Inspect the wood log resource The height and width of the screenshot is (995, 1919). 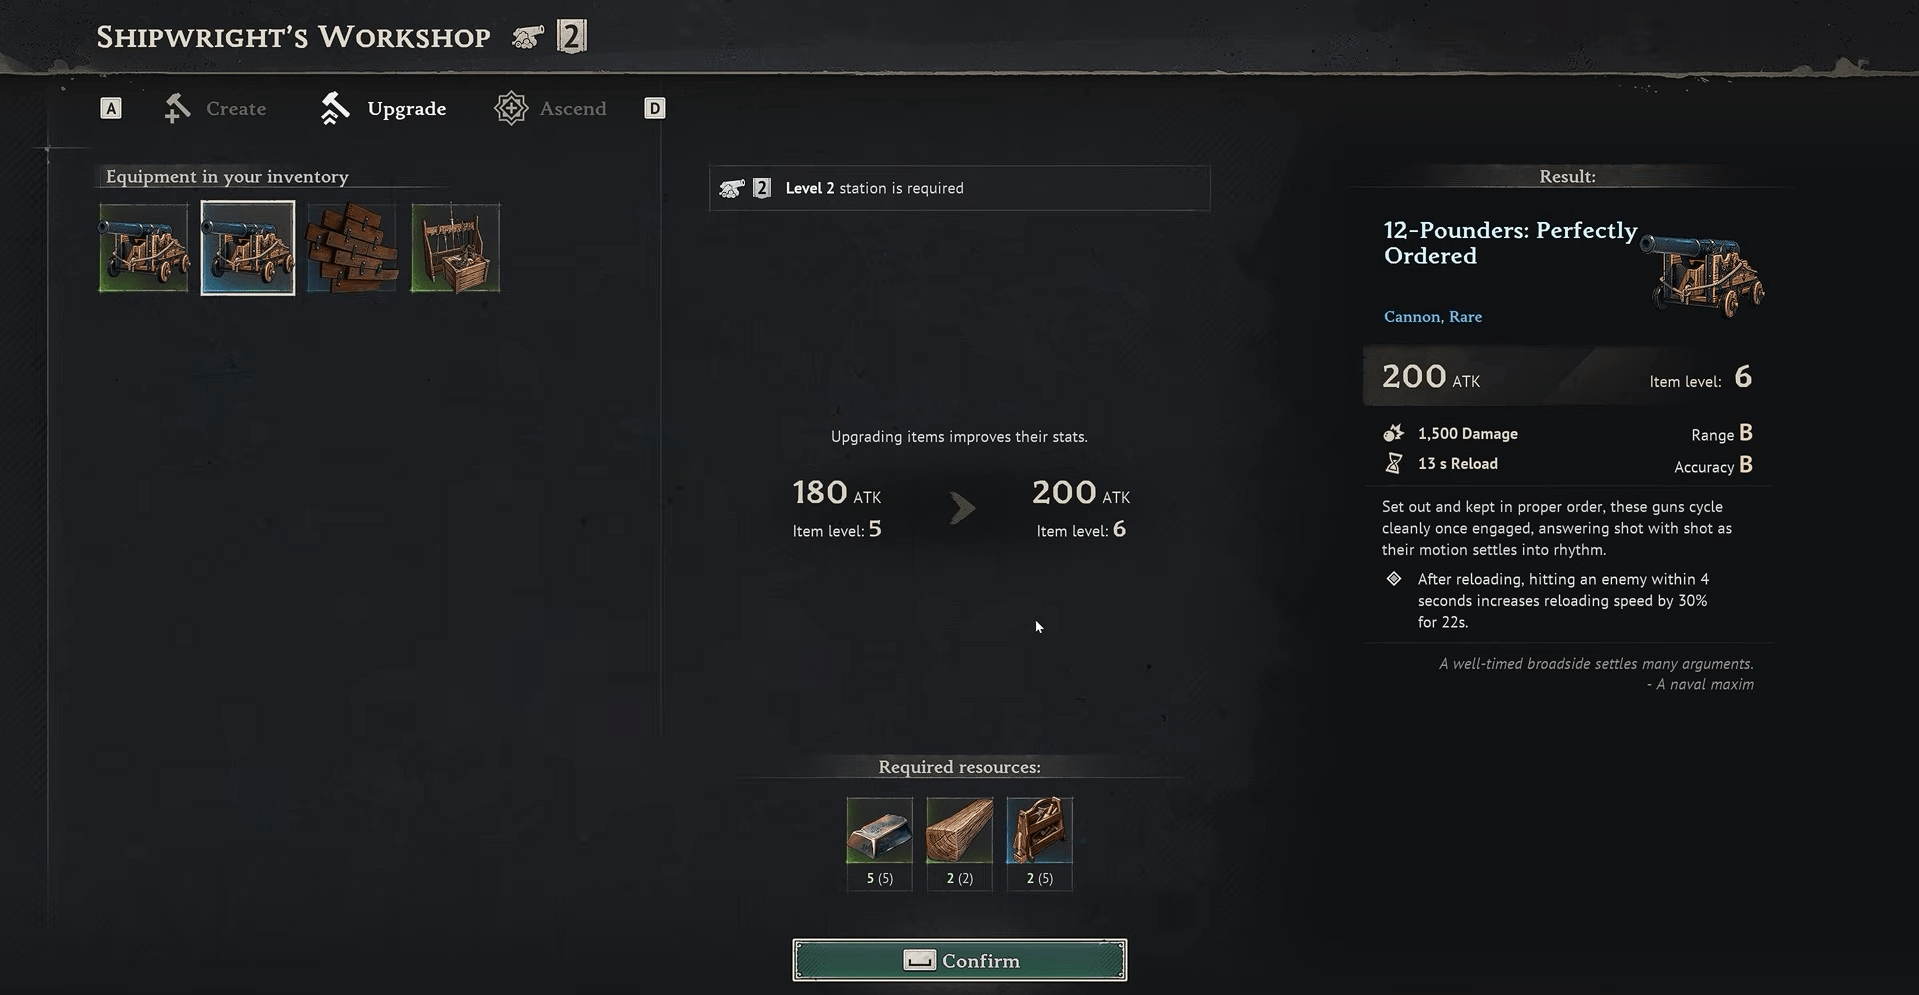pyautogui.click(x=959, y=830)
